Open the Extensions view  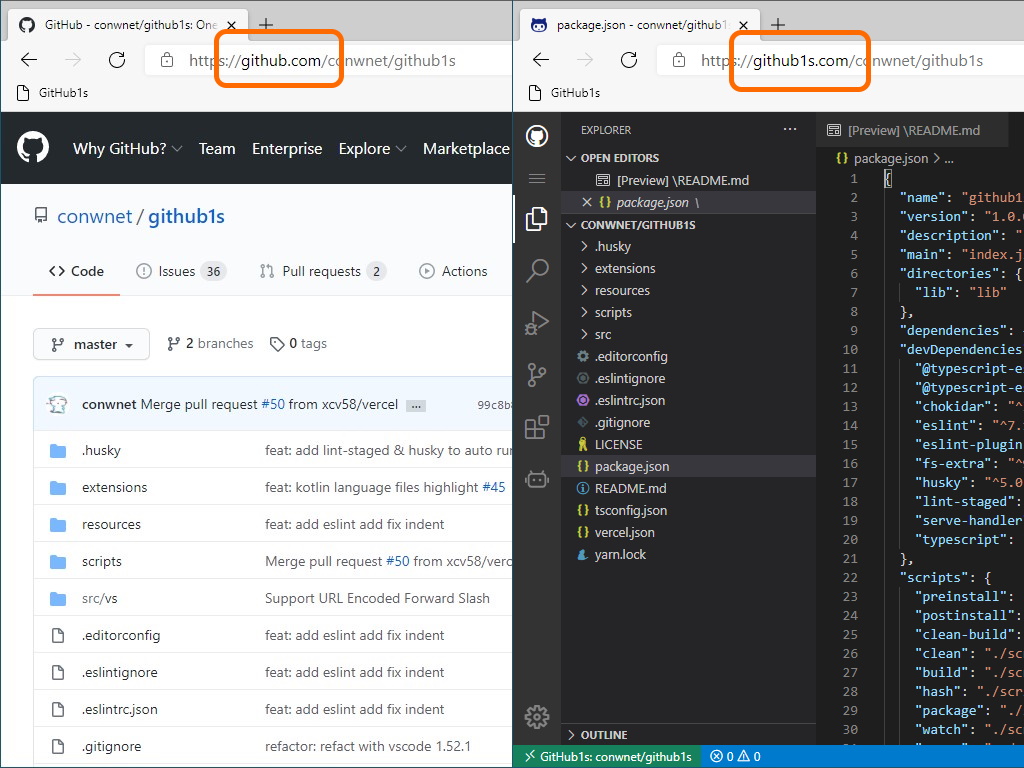click(537, 426)
